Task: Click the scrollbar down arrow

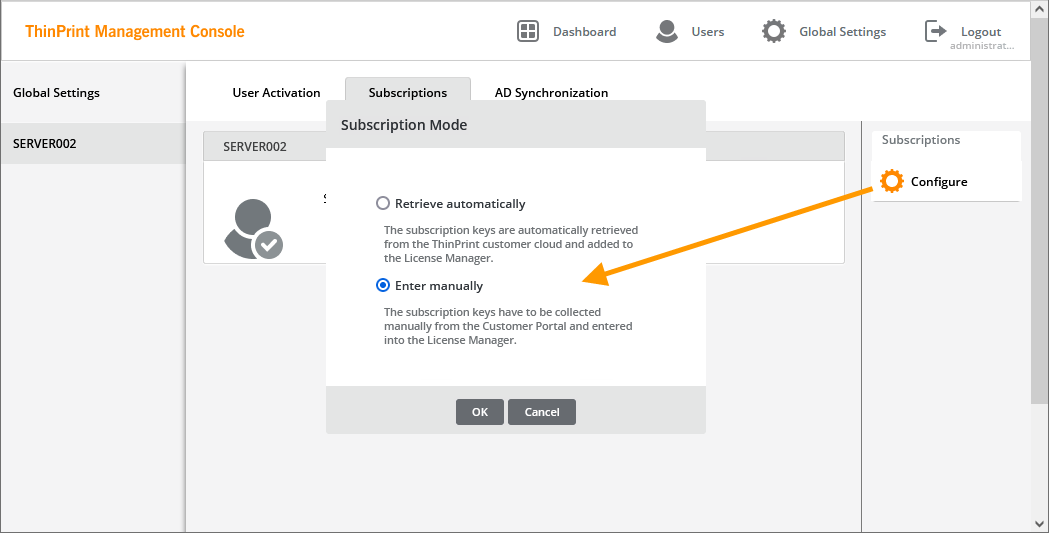Action: (x=1038, y=524)
